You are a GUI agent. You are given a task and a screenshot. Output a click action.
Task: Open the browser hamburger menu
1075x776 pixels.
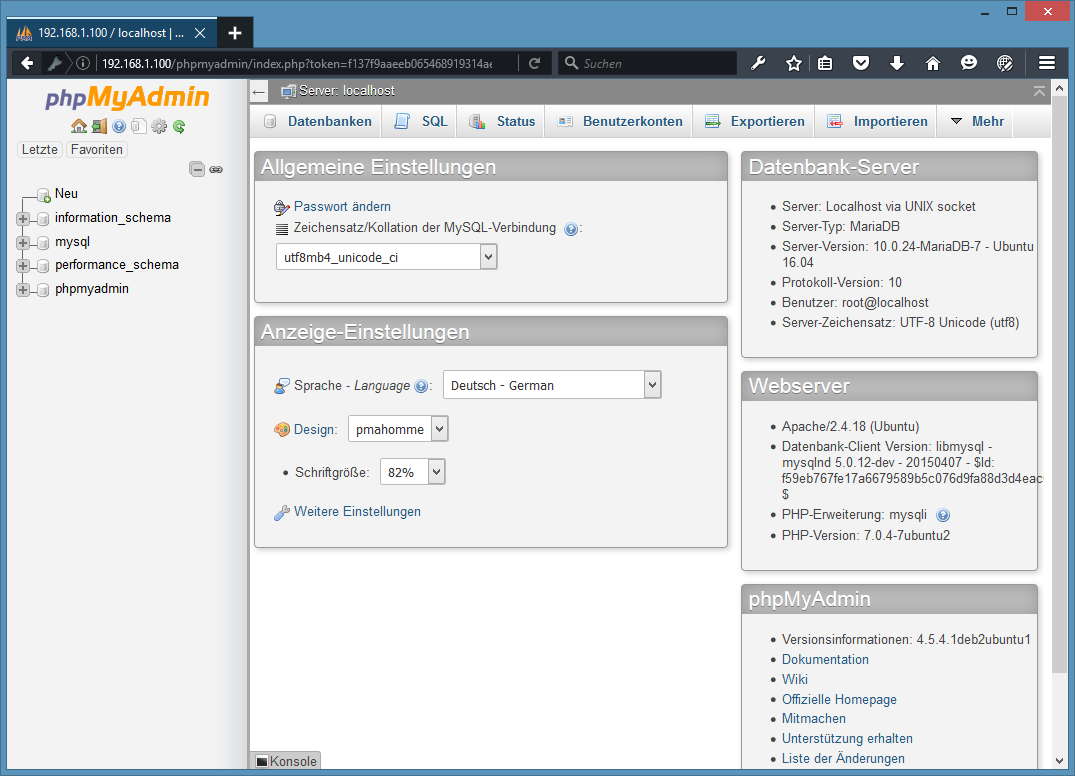[x=1047, y=64]
